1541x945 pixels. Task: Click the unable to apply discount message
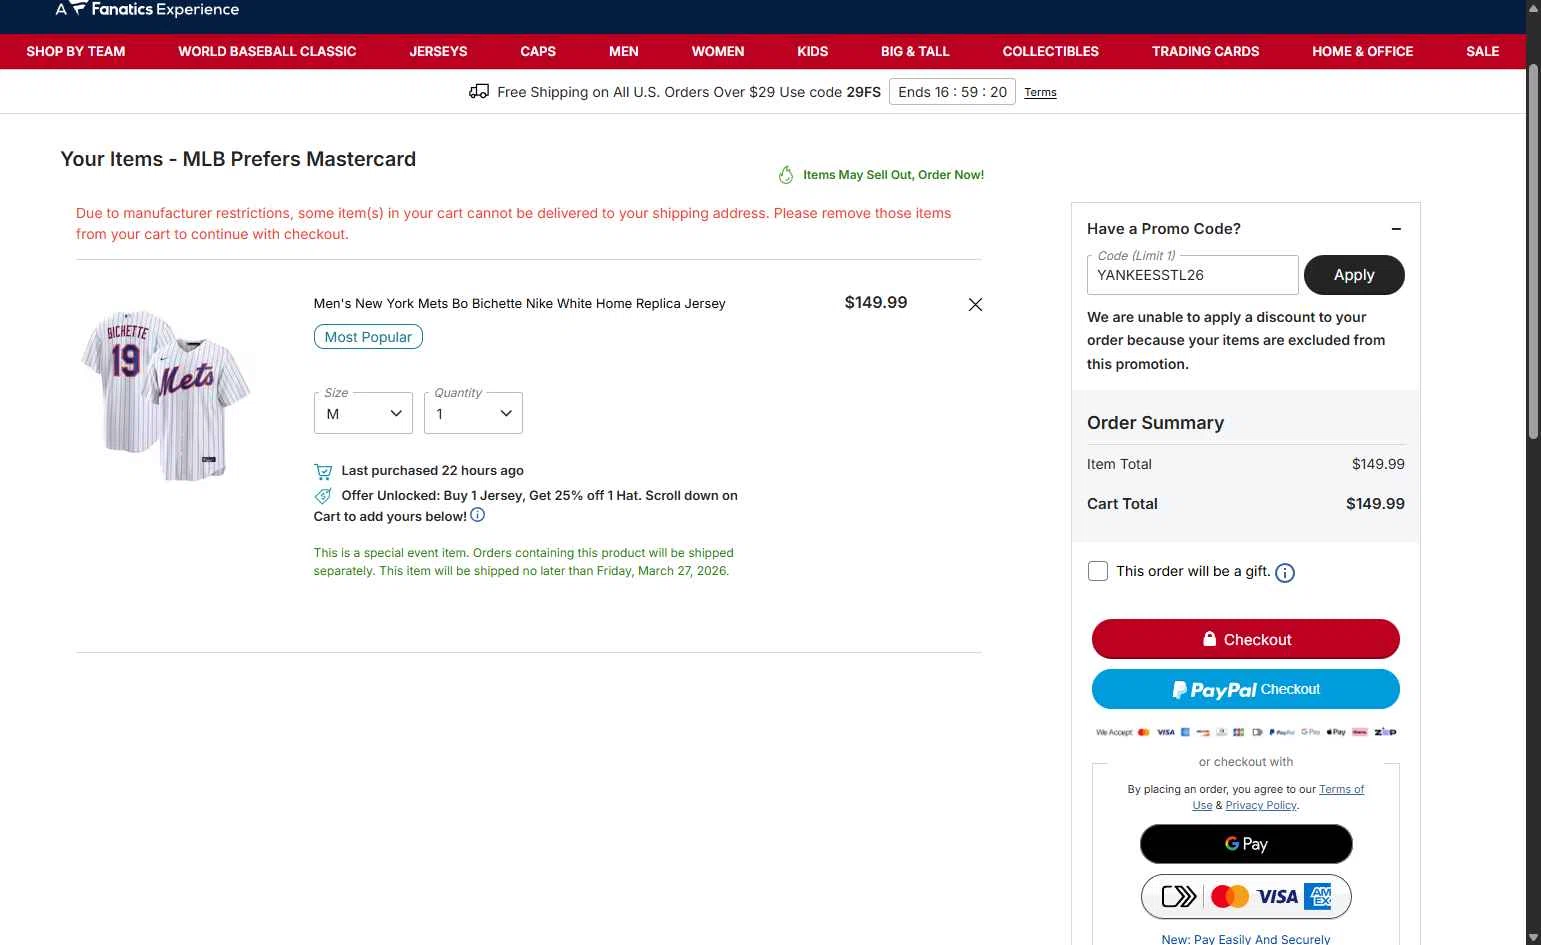click(x=1236, y=340)
